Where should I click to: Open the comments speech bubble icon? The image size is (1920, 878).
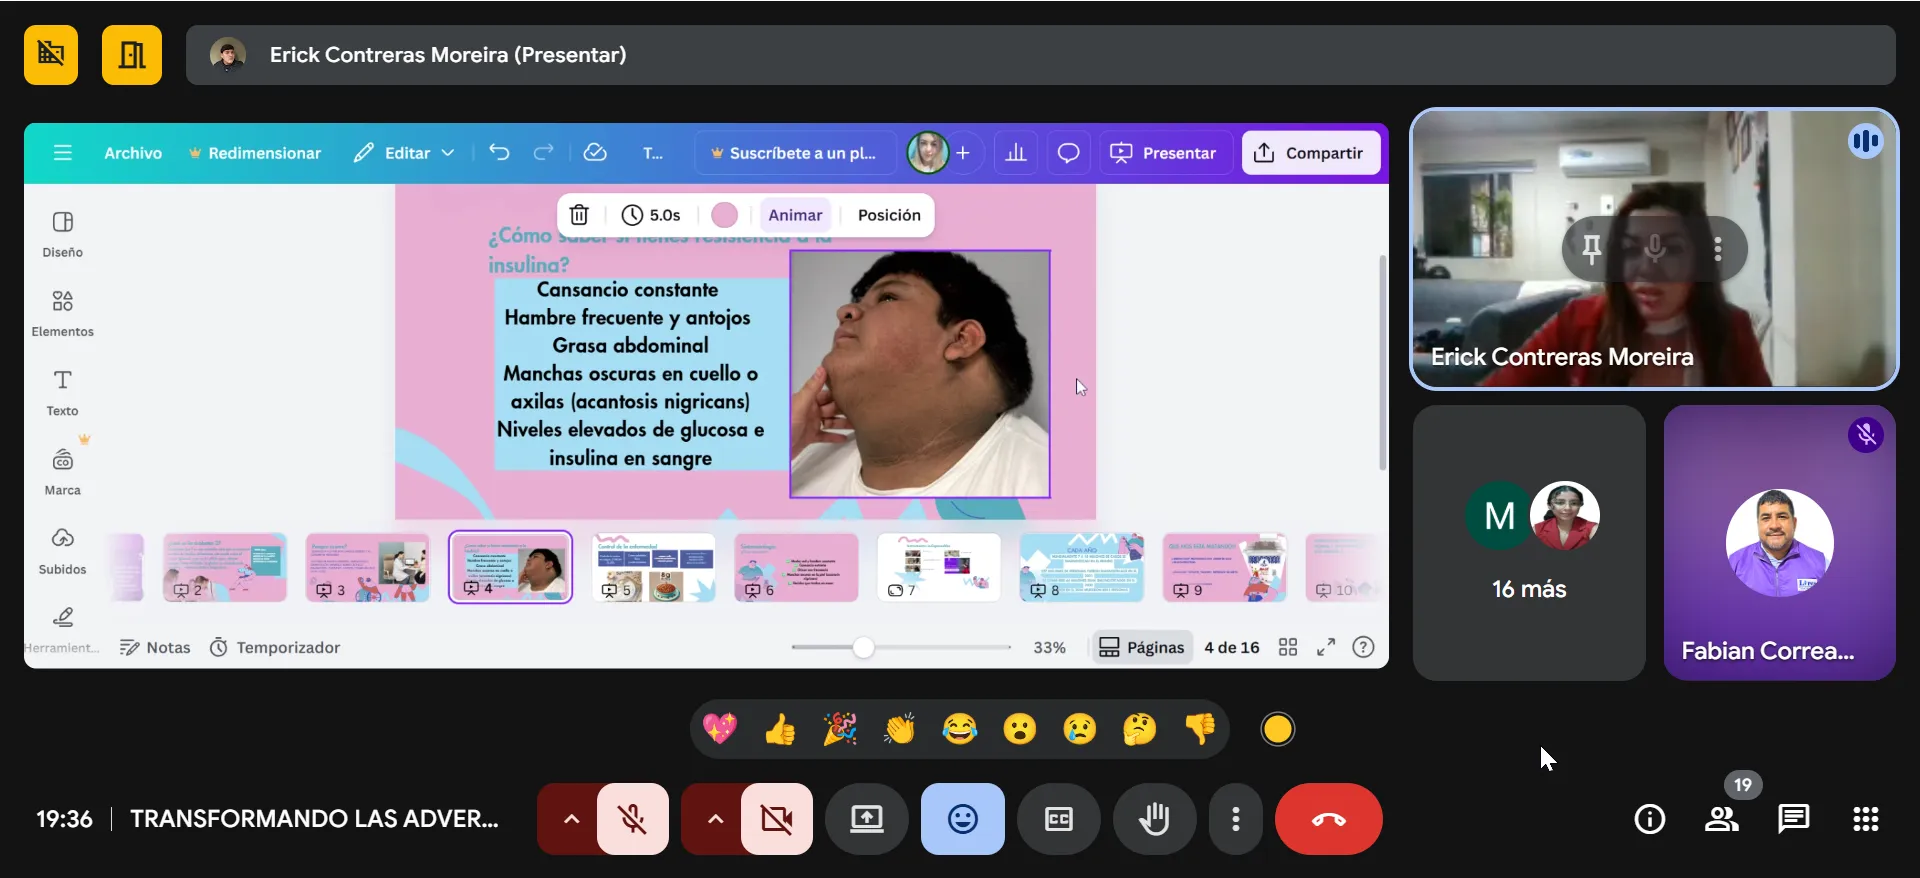tap(1068, 153)
